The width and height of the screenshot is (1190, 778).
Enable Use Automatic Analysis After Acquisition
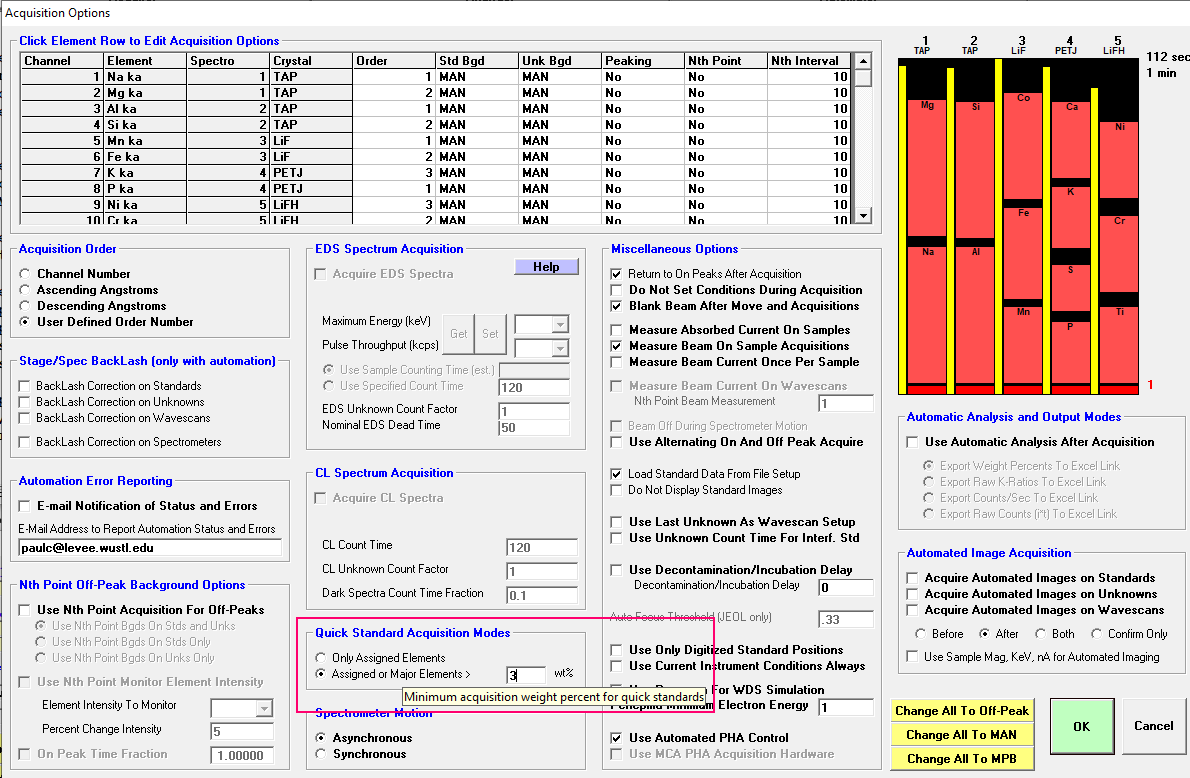pyautogui.click(x=913, y=442)
